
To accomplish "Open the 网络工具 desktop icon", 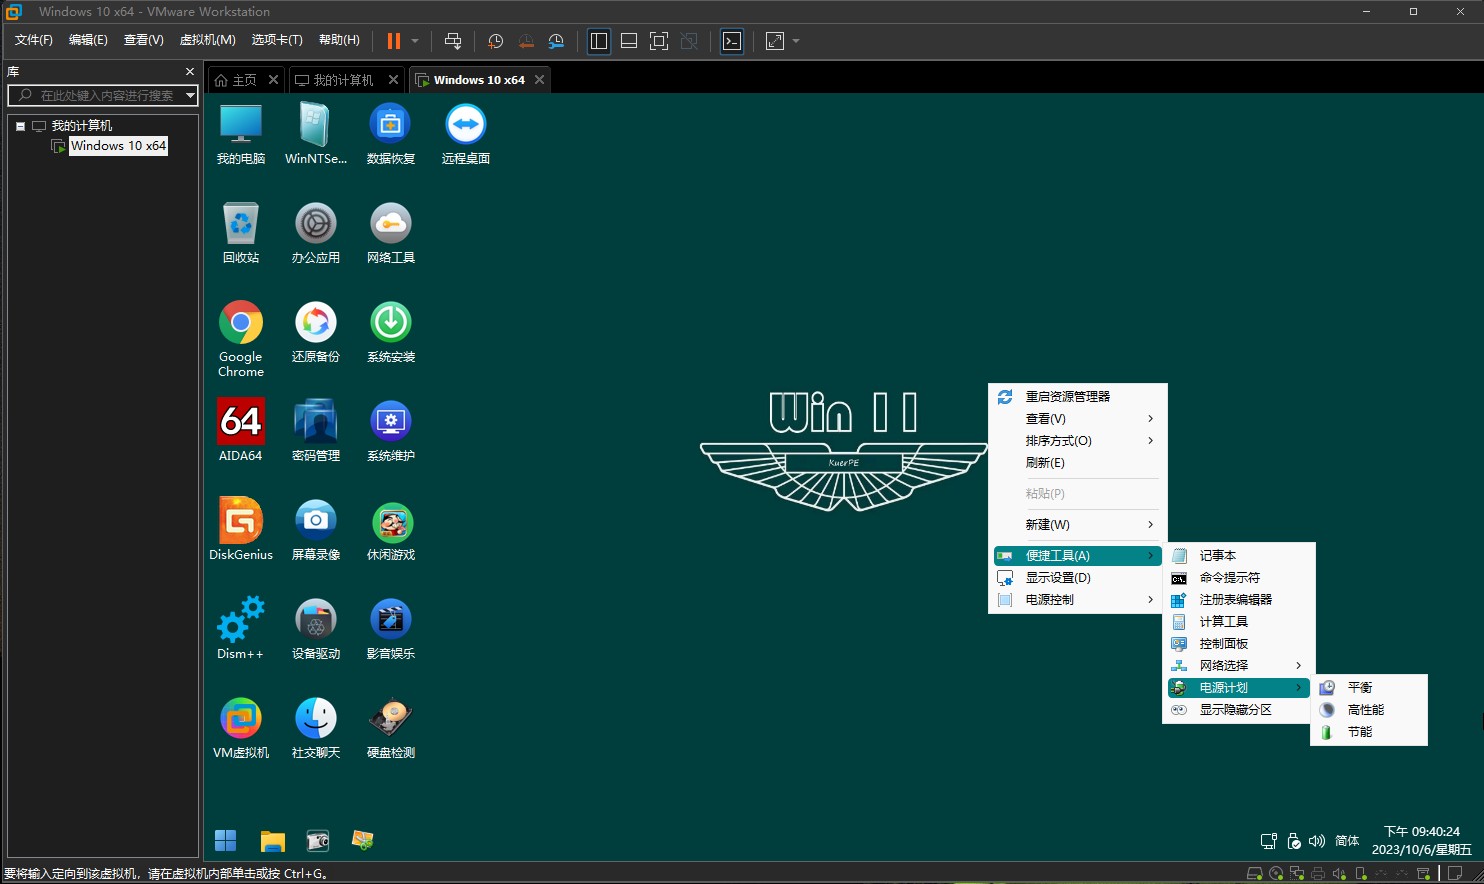I will (x=391, y=233).
